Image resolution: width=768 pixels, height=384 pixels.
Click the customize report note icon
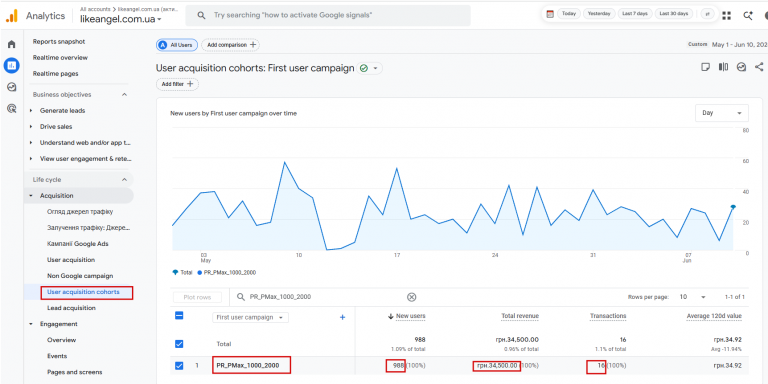(705, 67)
